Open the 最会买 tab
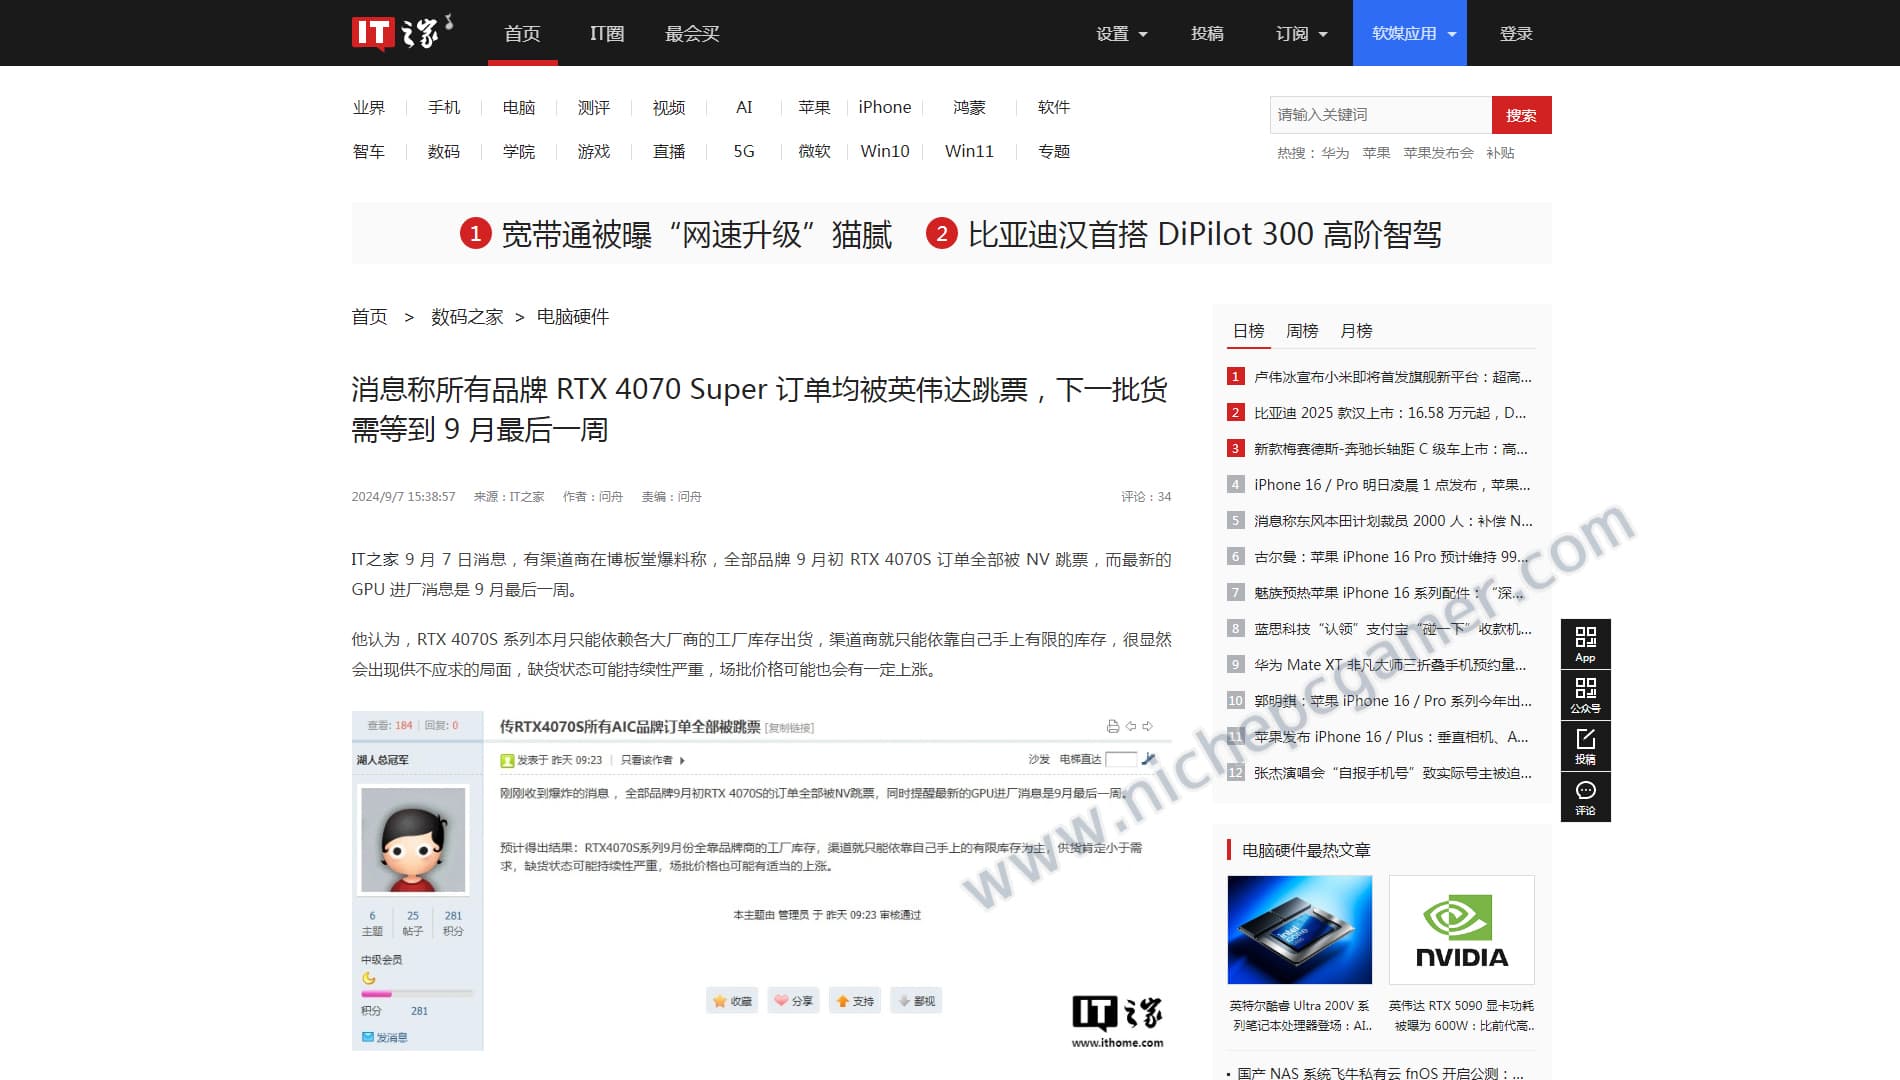Screen dimensions: 1900x1080 point(692,33)
